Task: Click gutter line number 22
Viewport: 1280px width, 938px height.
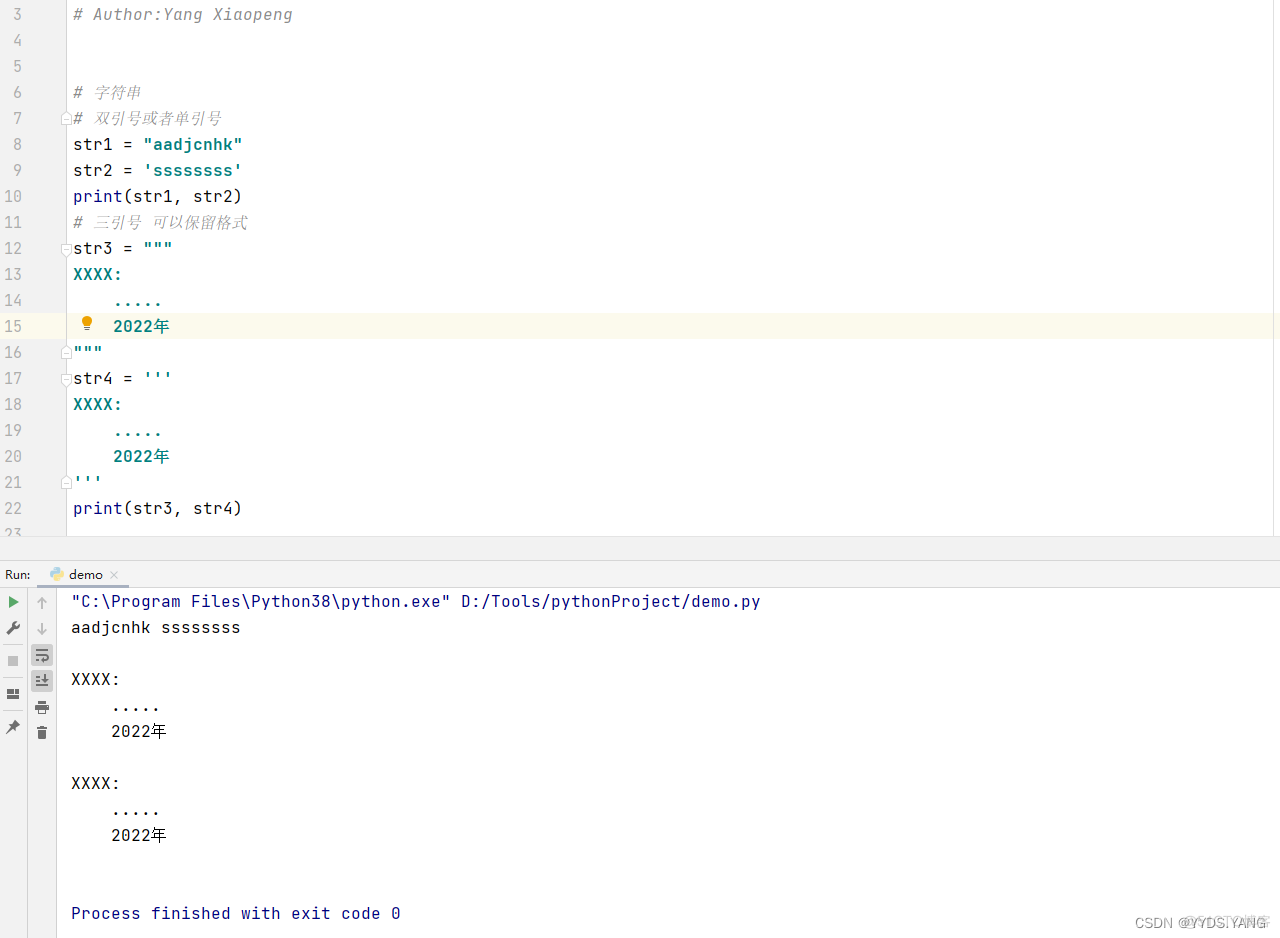Action: pos(13,508)
